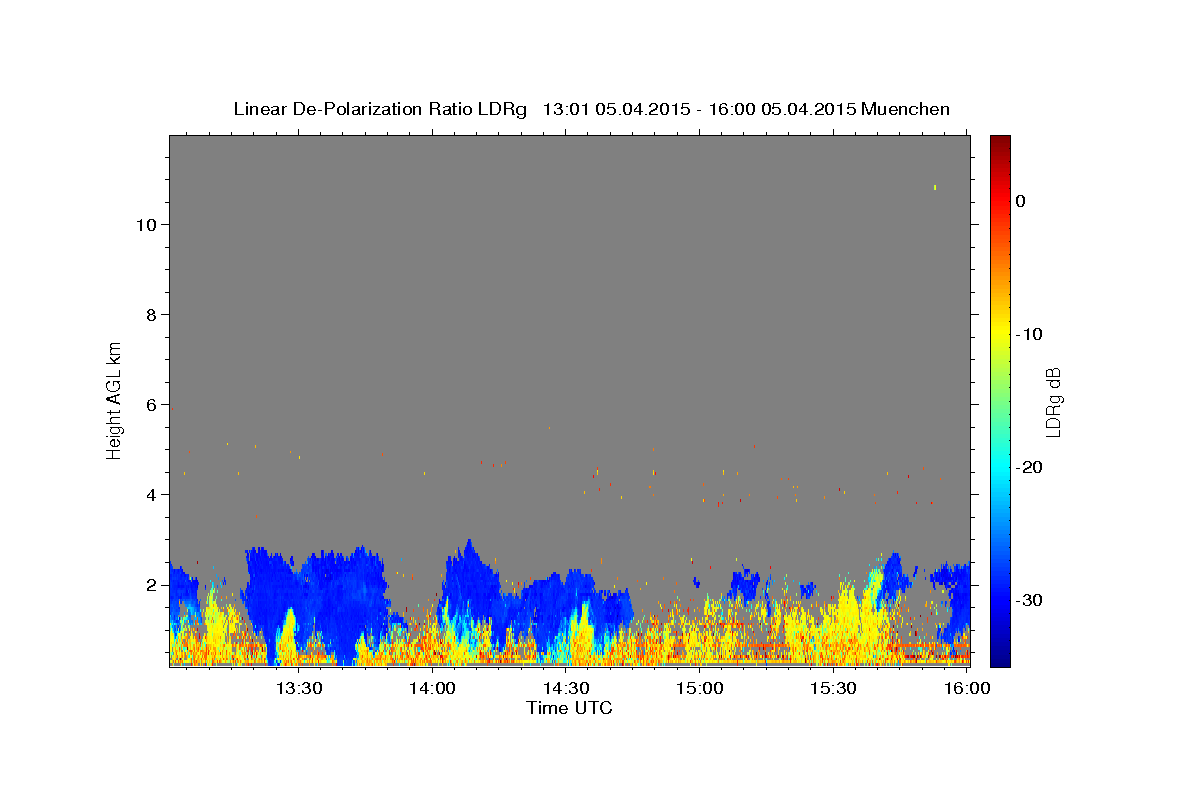Click the height tick label 8
This screenshot has height=800, width=1200.
151,314
